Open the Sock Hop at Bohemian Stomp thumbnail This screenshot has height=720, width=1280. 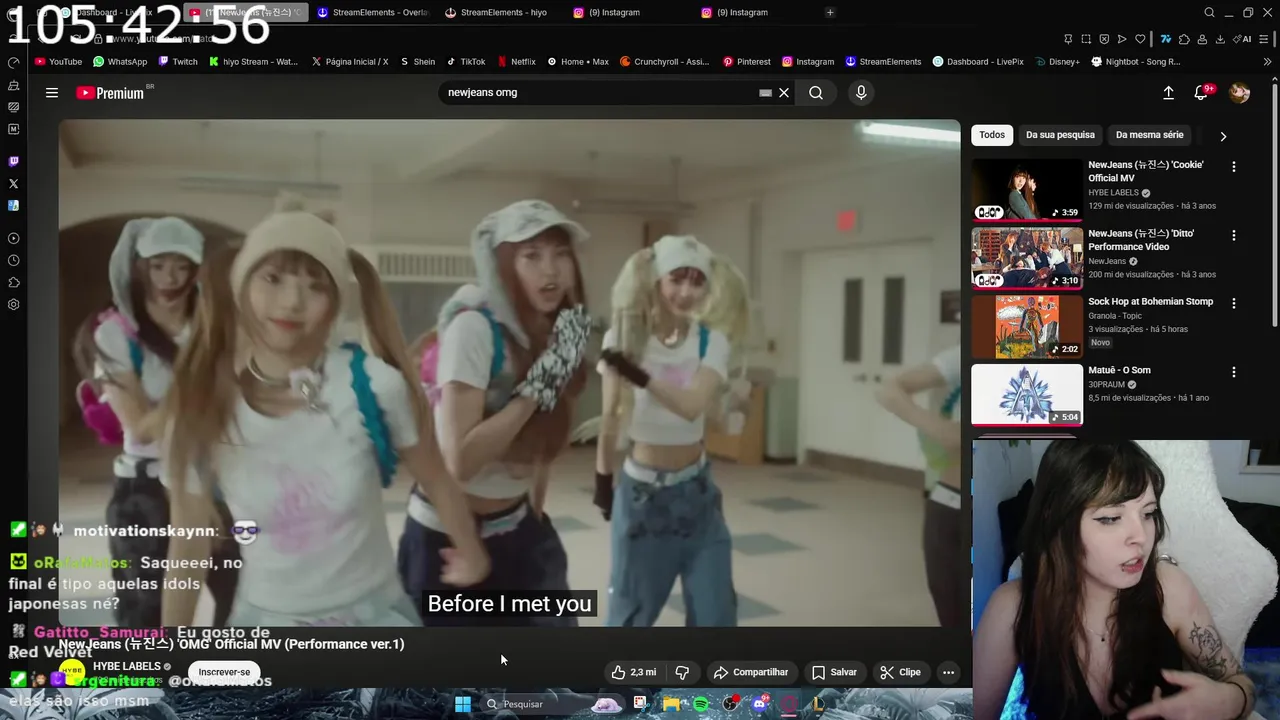(x=1027, y=327)
